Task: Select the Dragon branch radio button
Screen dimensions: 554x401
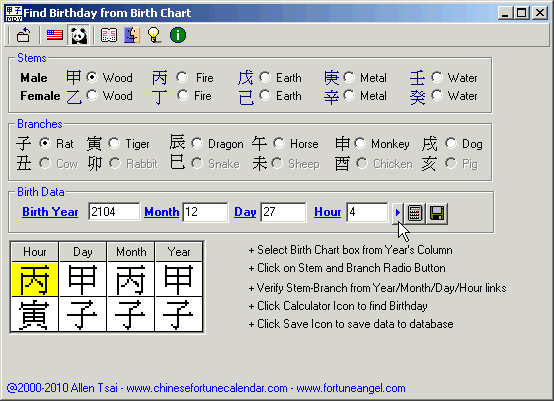Action: pyautogui.click(x=197, y=143)
